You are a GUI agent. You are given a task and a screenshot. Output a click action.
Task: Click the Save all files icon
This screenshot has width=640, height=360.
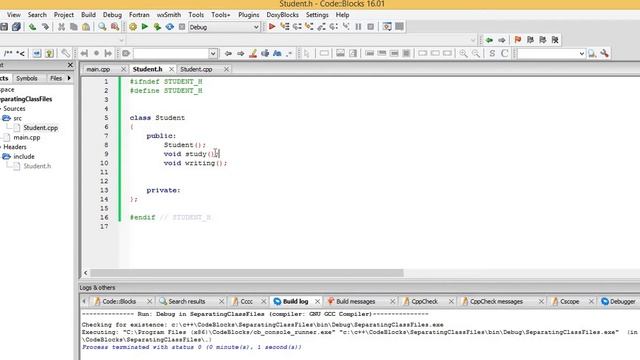16,27
